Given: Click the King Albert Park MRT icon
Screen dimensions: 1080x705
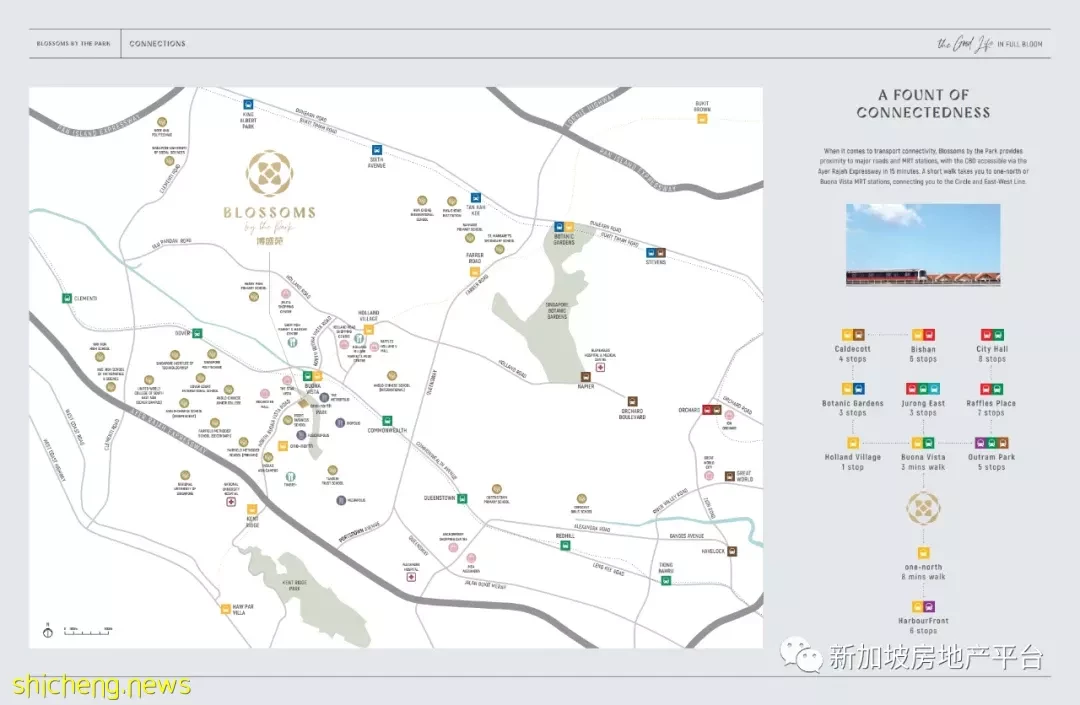Looking at the screenshot, I should coord(248,105).
